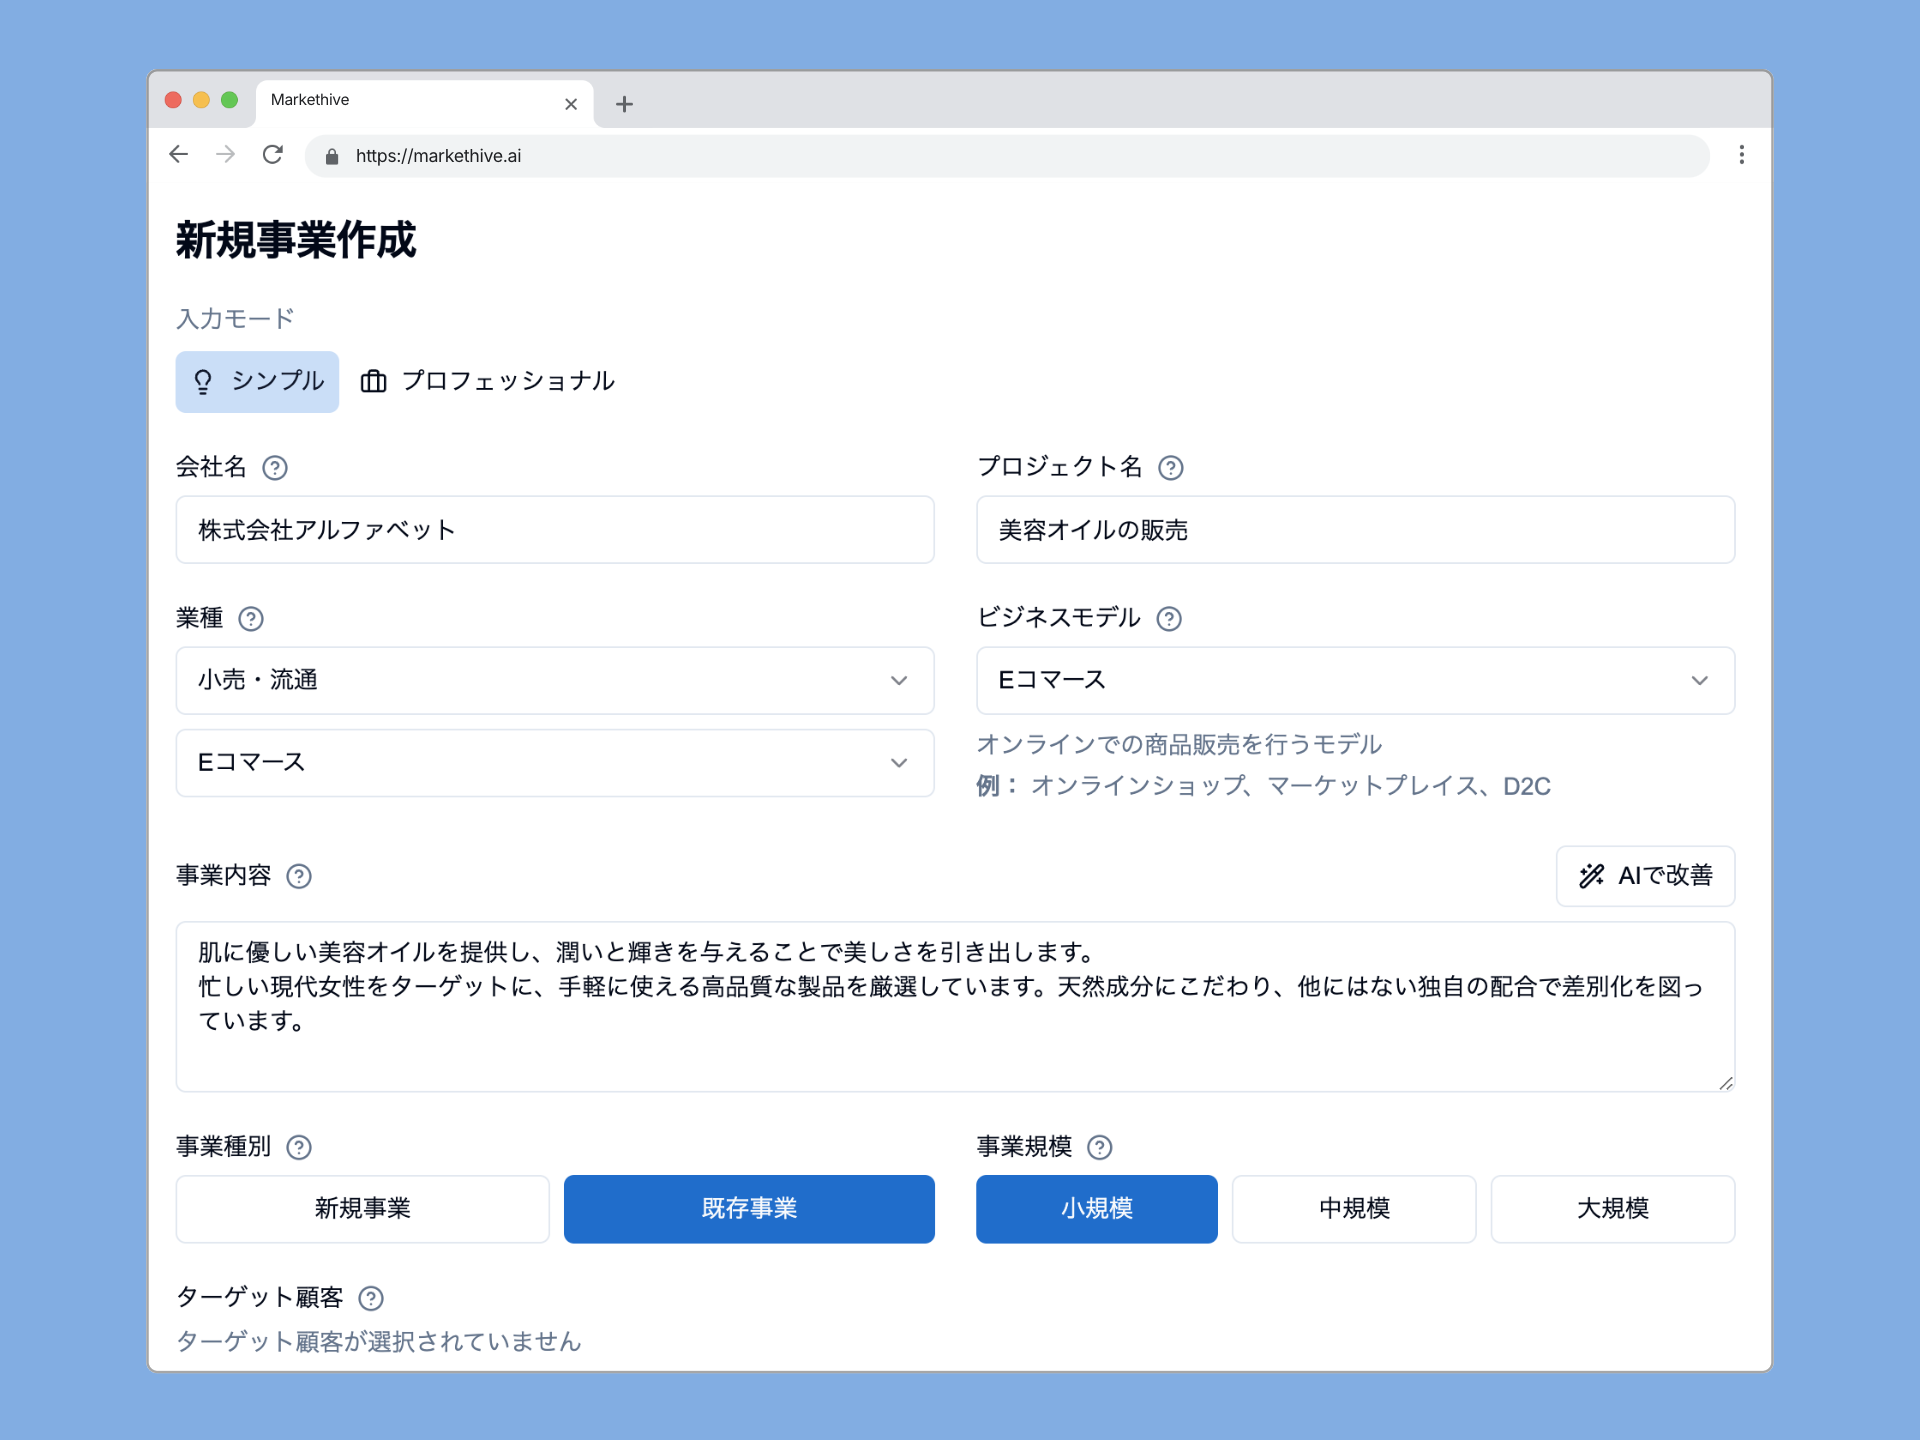
Task: Open the Eコマース sub-industry dropdown under 業種
Action: 554,763
